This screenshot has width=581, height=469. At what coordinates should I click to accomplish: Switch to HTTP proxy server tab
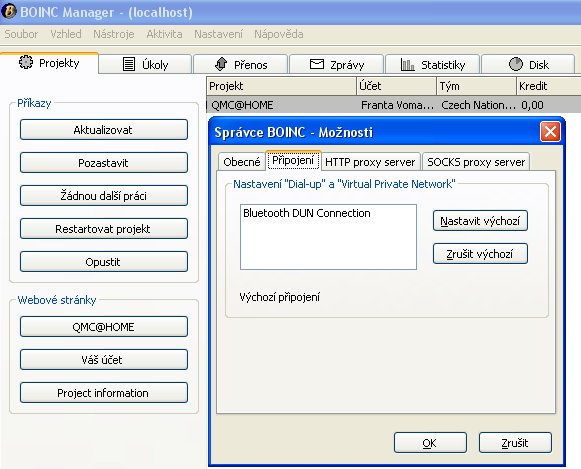pos(370,162)
